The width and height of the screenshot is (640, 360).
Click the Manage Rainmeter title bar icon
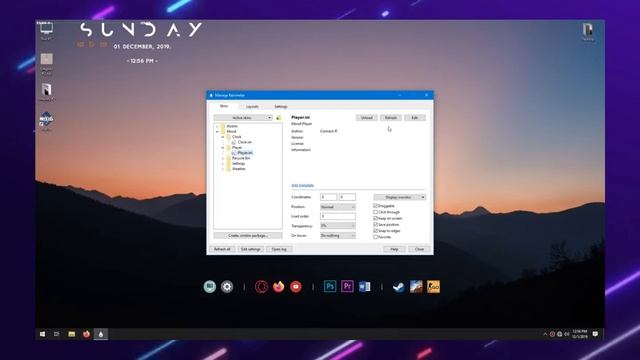[211, 95]
